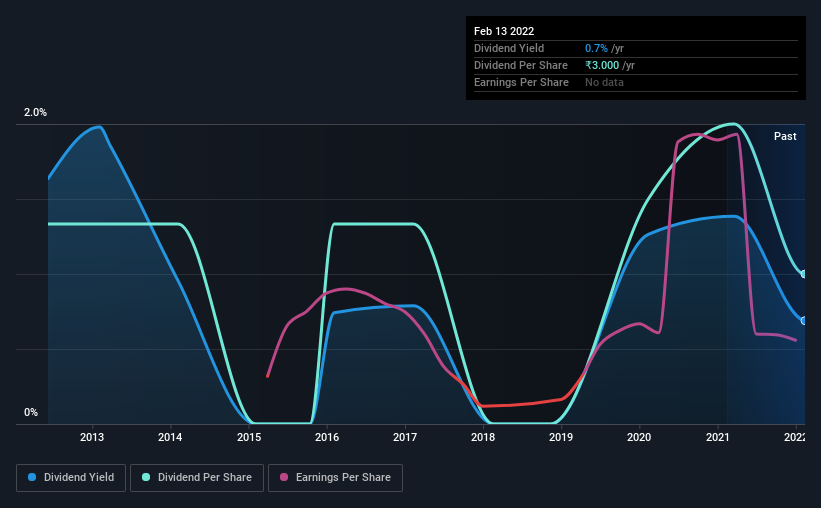821x508 pixels.
Task: Toggle the Dividend Yield legend button
Action: (71, 478)
